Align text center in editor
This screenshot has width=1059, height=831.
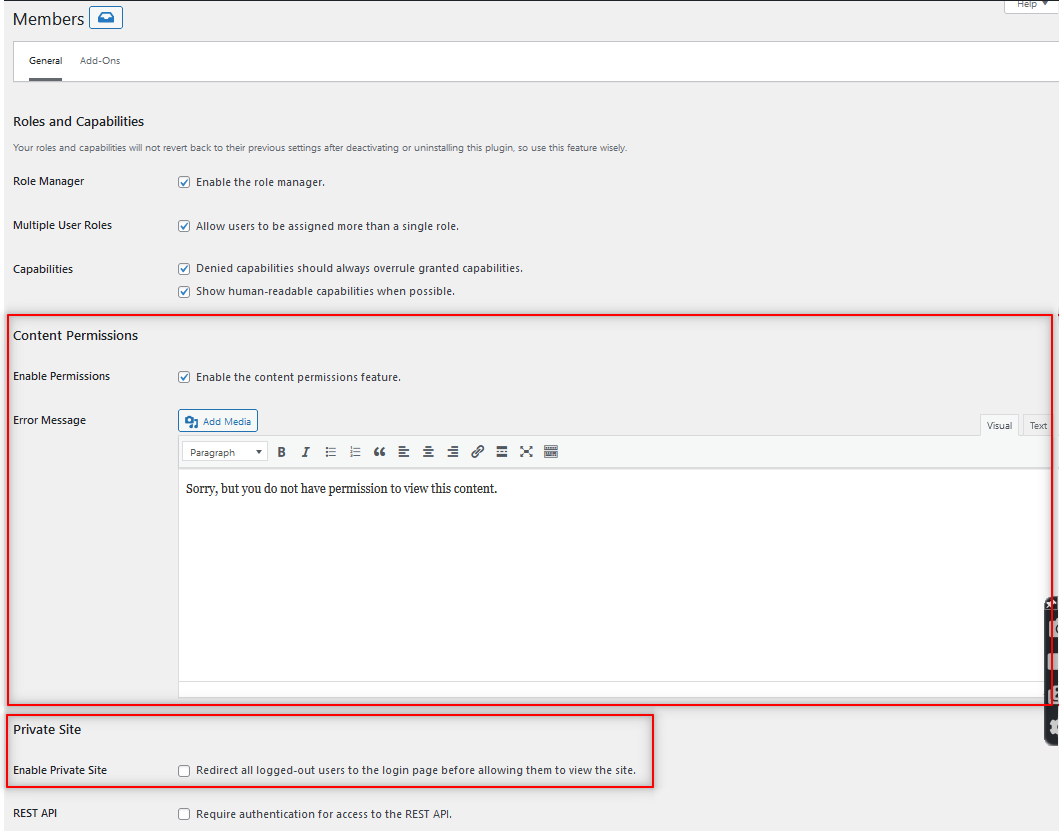428,452
